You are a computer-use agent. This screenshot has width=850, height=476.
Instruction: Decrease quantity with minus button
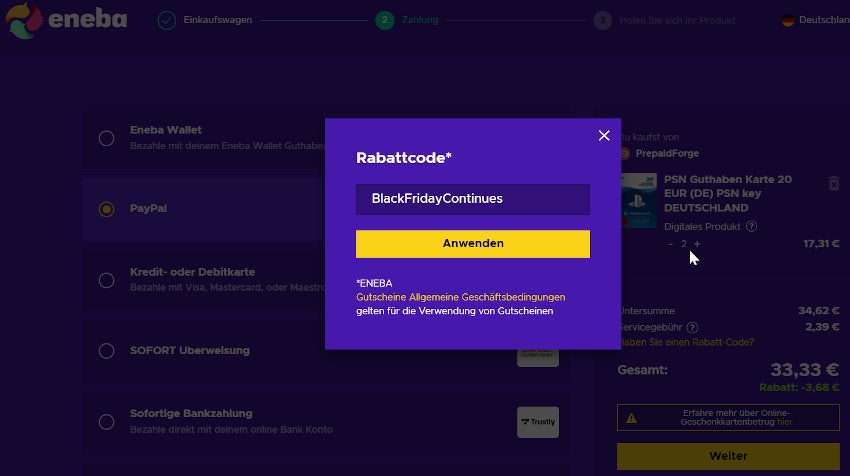point(671,244)
